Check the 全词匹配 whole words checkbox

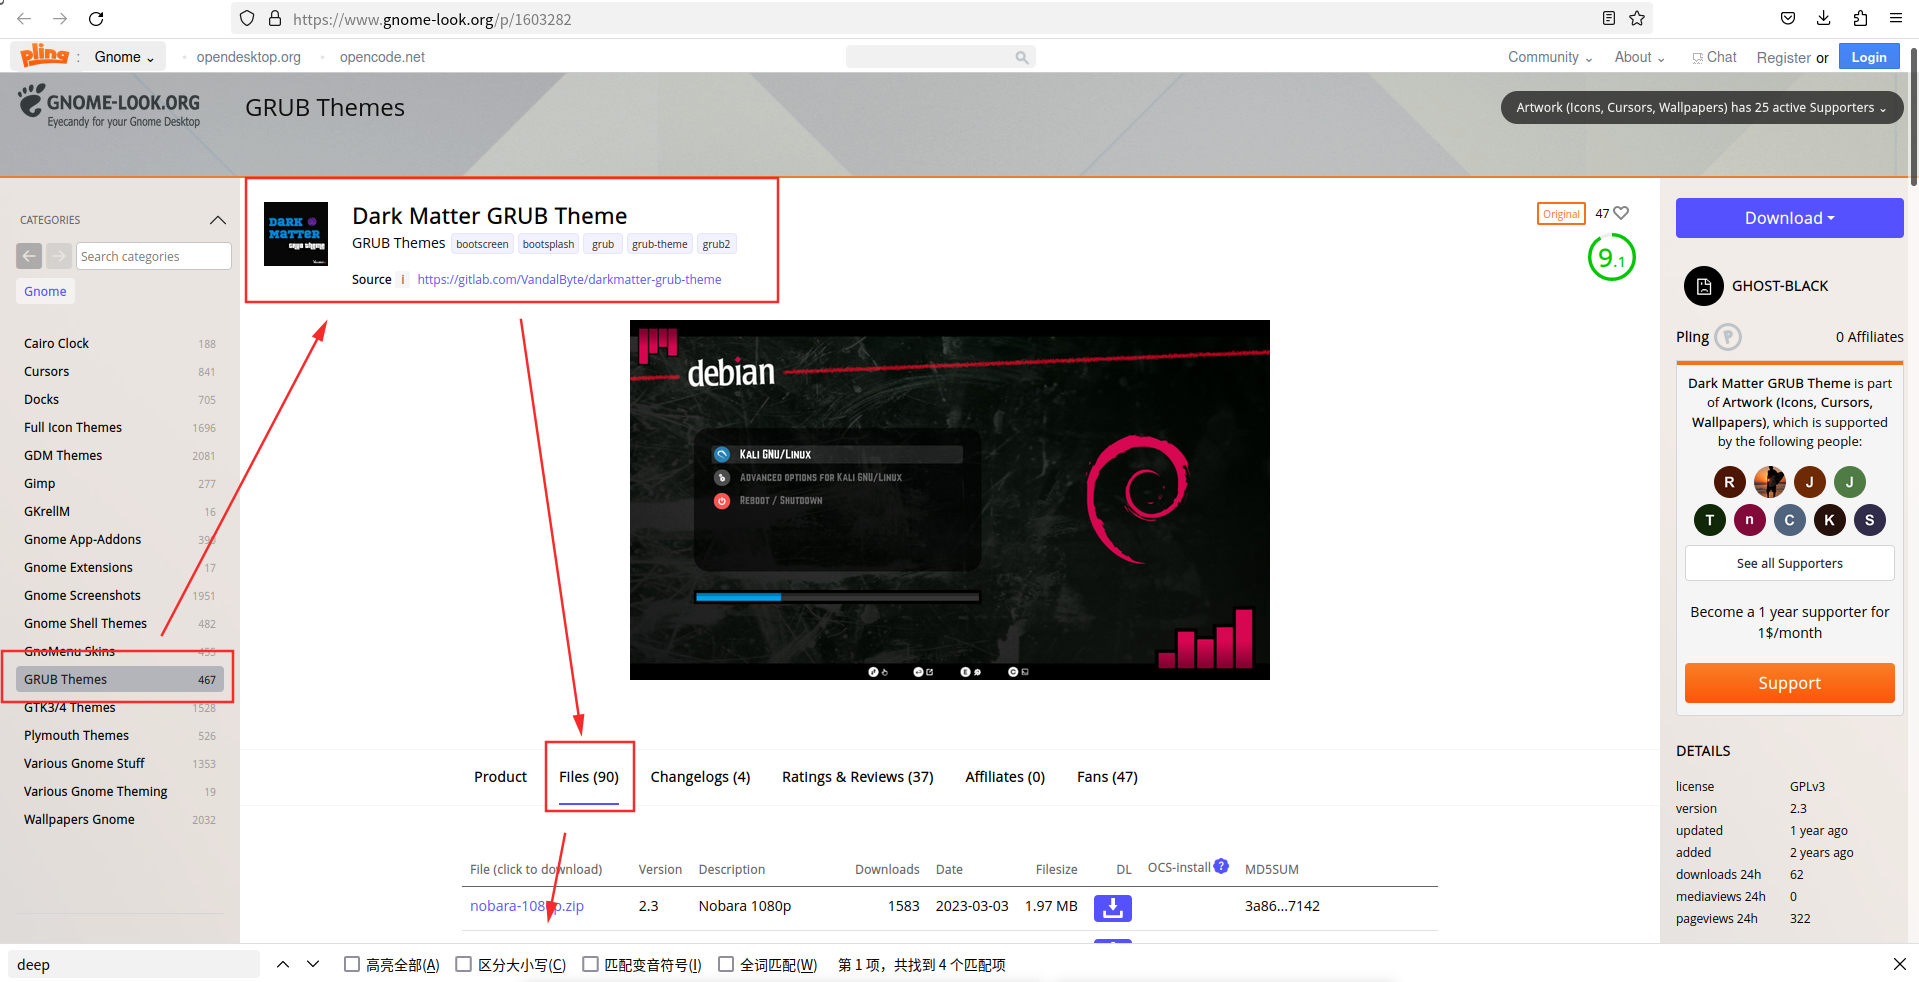(x=726, y=964)
